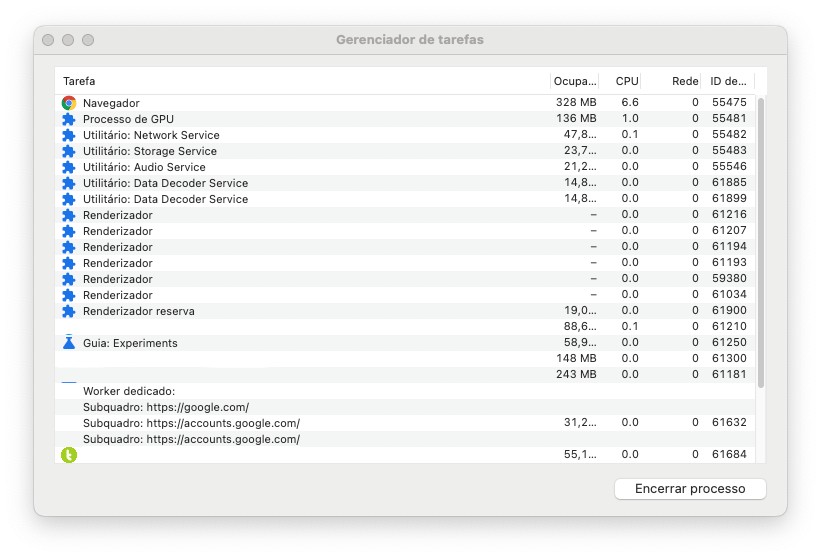The height and width of the screenshot is (558, 821).
Task: Click the ID de... column header
Action: click(727, 81)
